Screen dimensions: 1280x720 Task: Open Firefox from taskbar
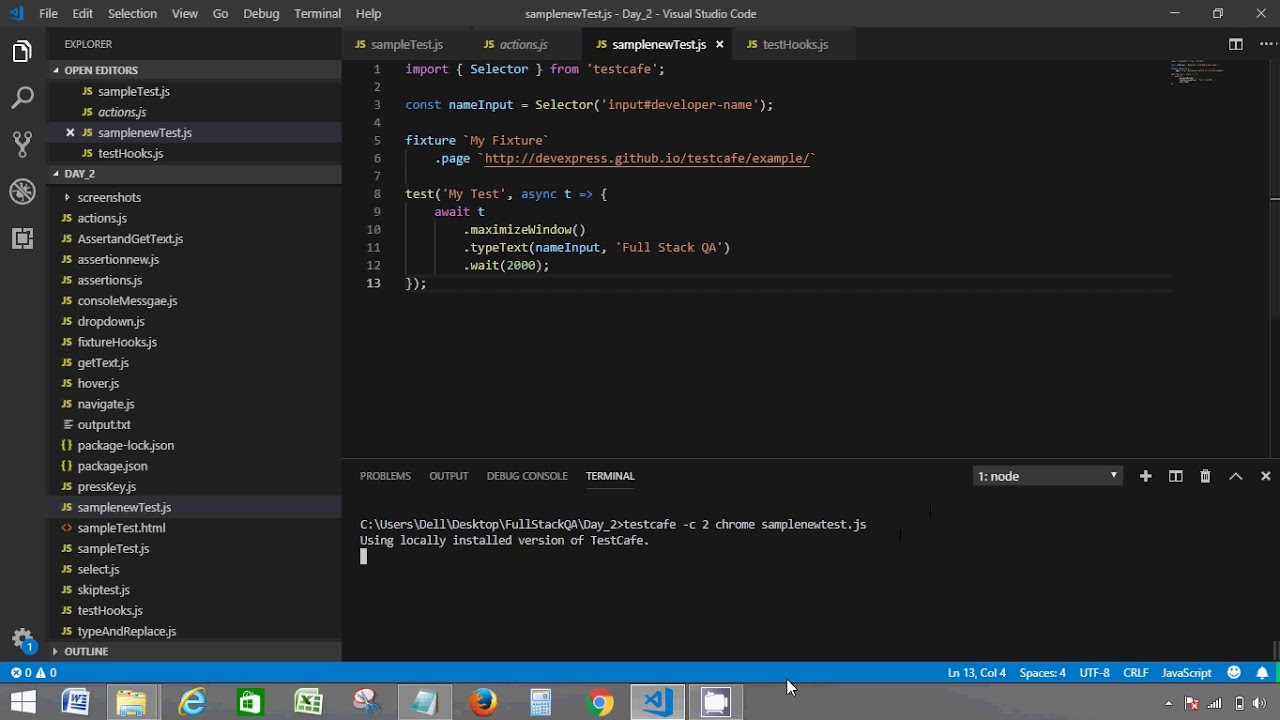pos(483,702)
